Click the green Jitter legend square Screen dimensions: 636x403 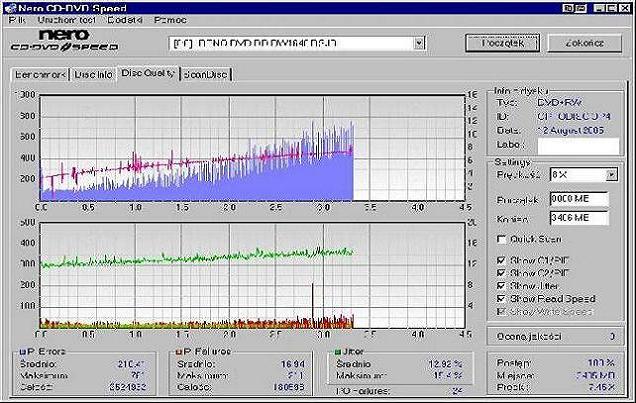337,352
